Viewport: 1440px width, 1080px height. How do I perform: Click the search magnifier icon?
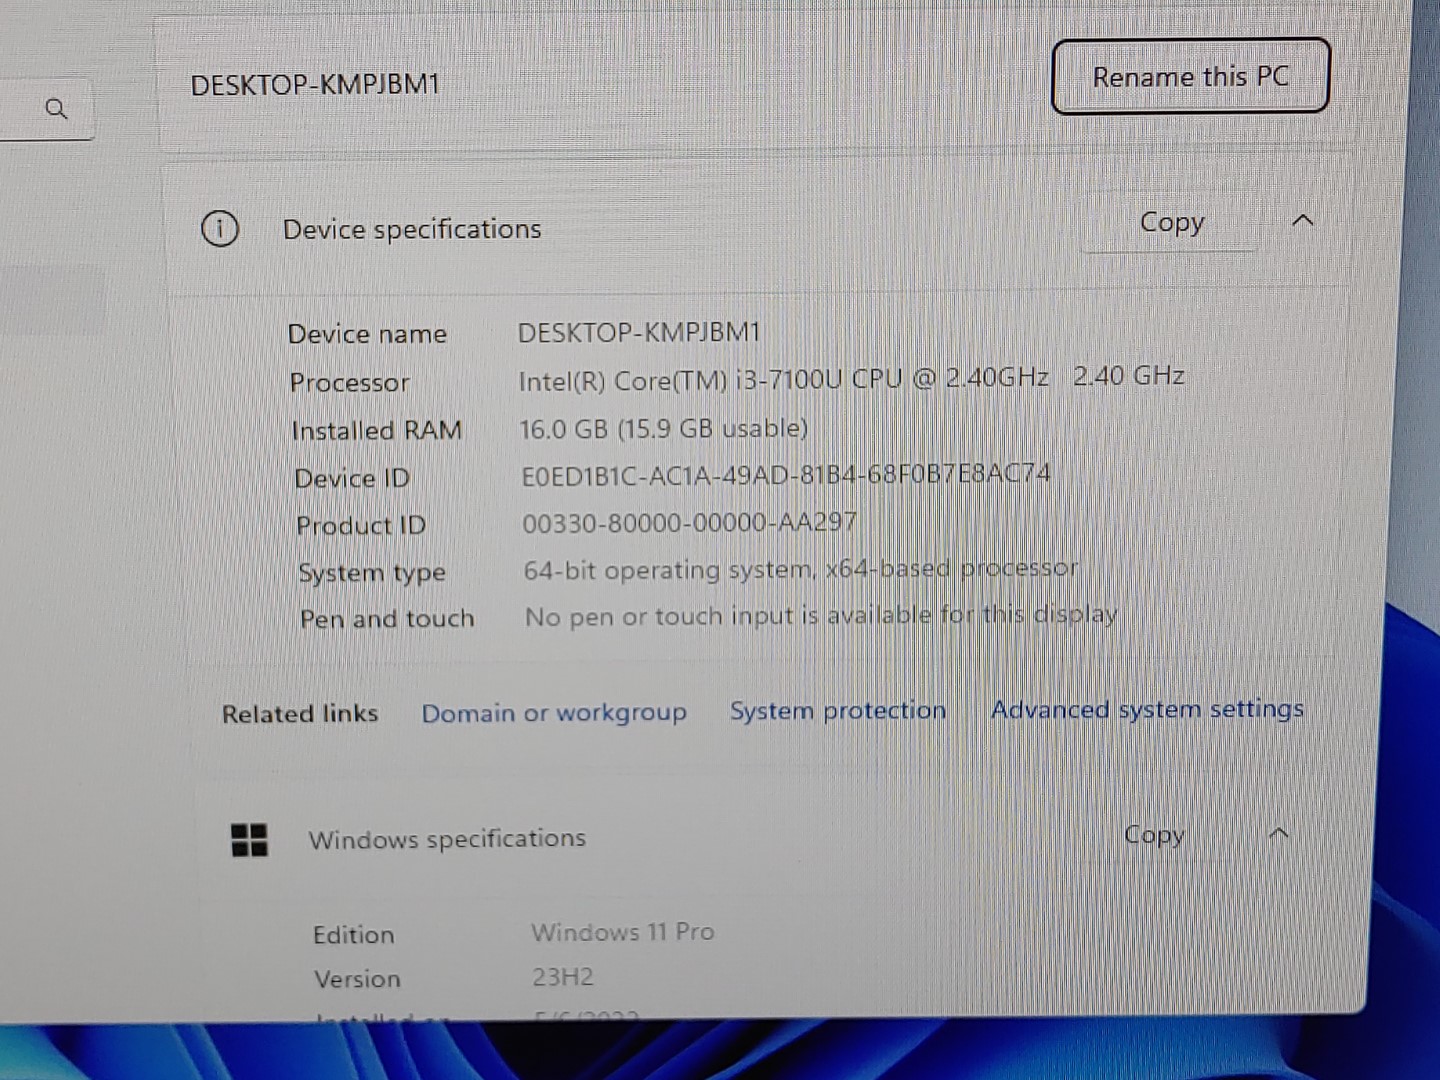click(x=56, y=108)
